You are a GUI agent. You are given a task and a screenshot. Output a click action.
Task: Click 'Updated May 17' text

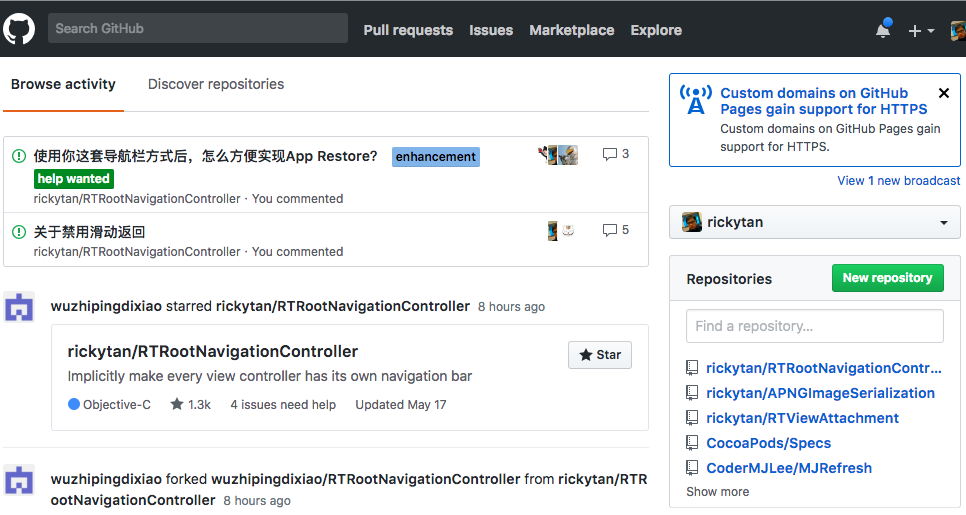point(400,405)
